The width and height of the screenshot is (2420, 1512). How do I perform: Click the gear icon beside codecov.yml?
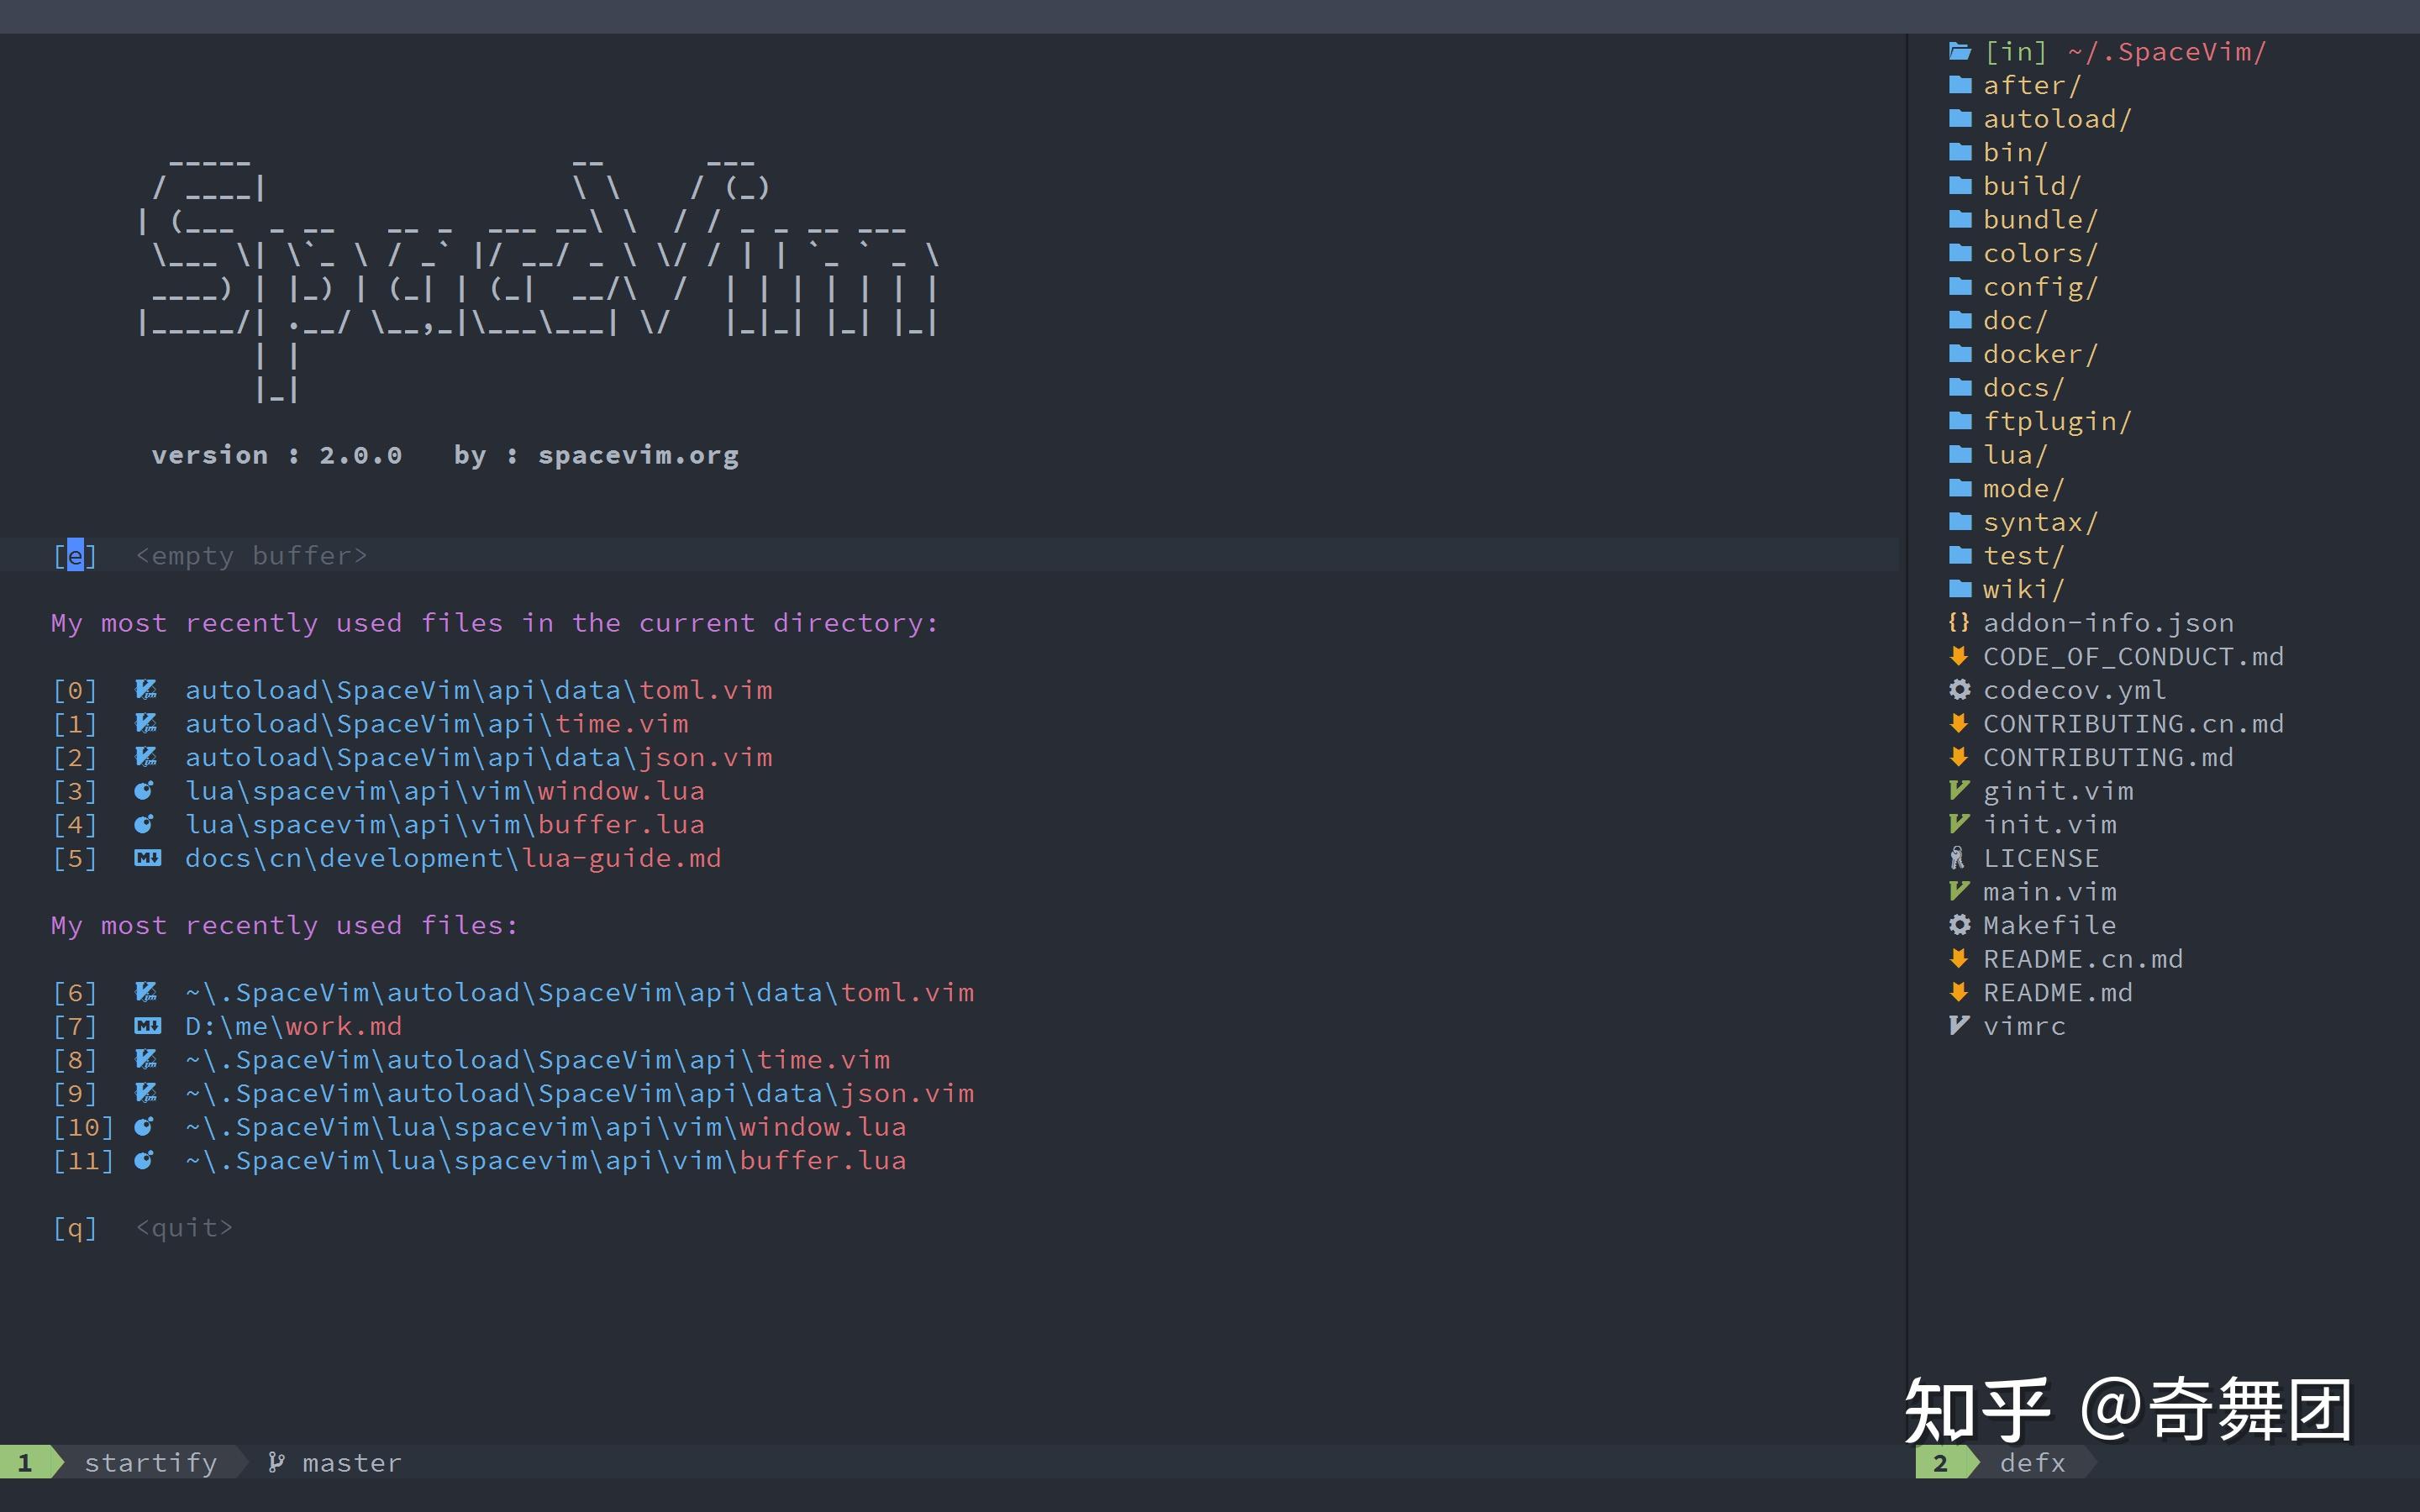(x=1960, y=690)
